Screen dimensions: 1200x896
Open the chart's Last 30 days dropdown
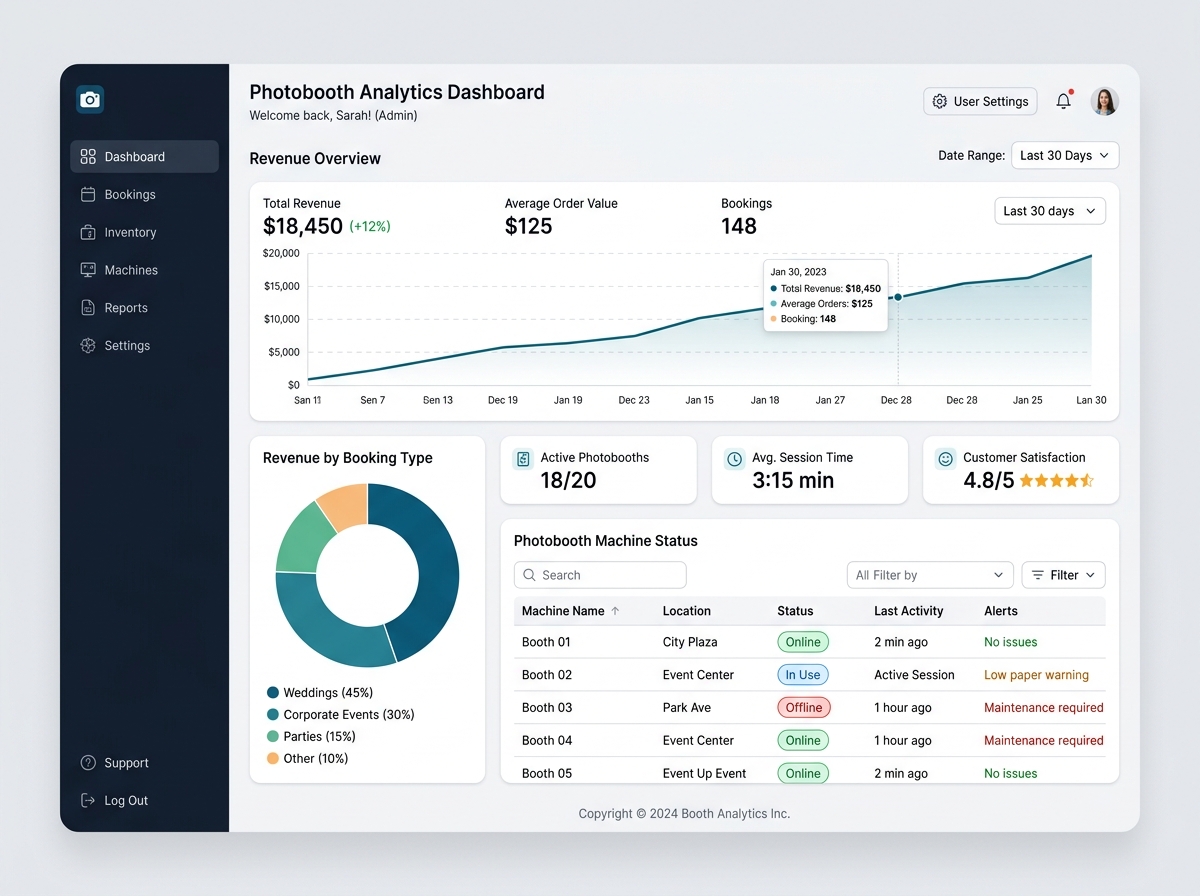tap(1050, 211)
